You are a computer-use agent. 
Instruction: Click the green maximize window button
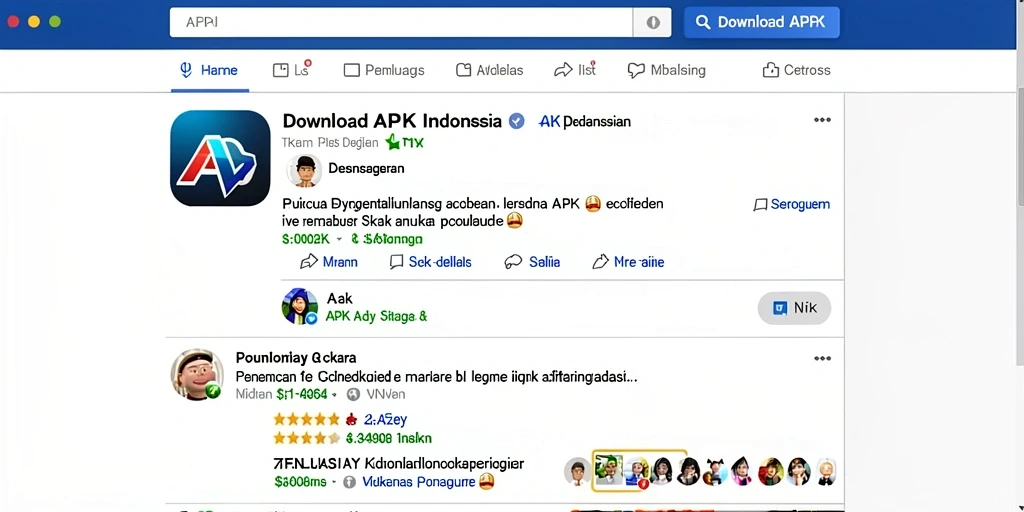pyautogui.click(x=55, y=22)
